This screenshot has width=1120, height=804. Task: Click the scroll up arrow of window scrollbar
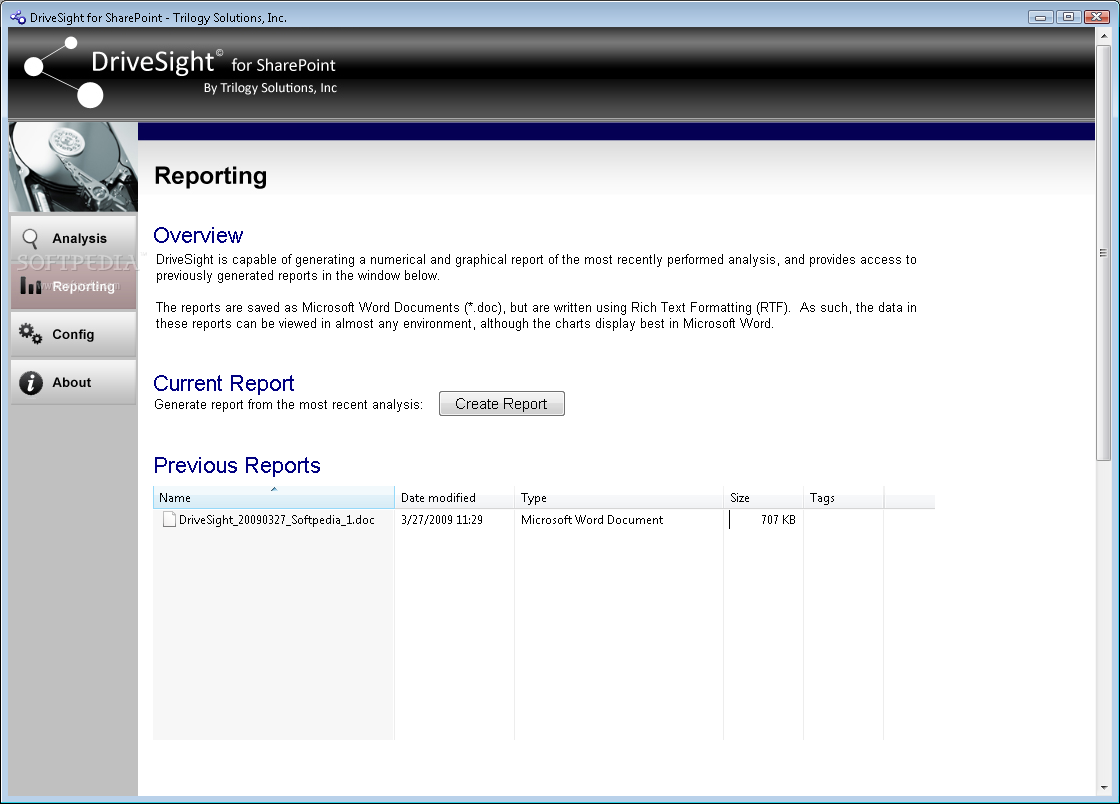click(1104, 35)
